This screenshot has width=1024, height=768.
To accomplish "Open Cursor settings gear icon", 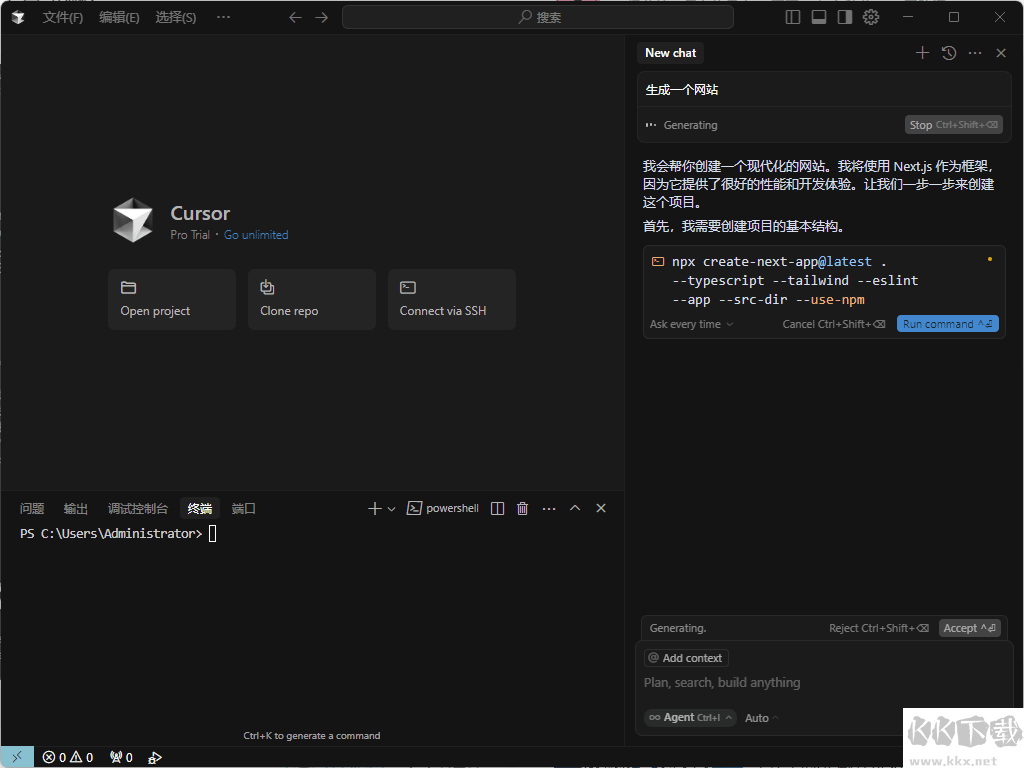I will (871, 17).
